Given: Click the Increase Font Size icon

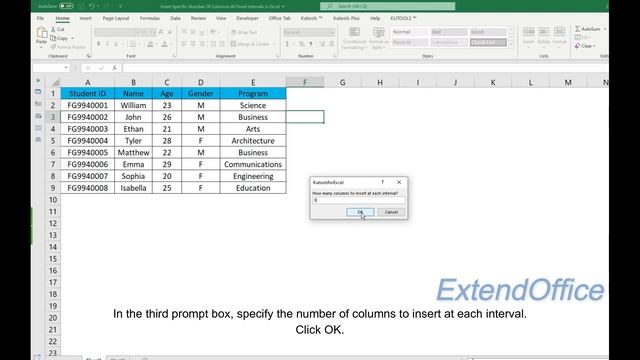Looking at the screenshot, I should click(x=161, y=32).
